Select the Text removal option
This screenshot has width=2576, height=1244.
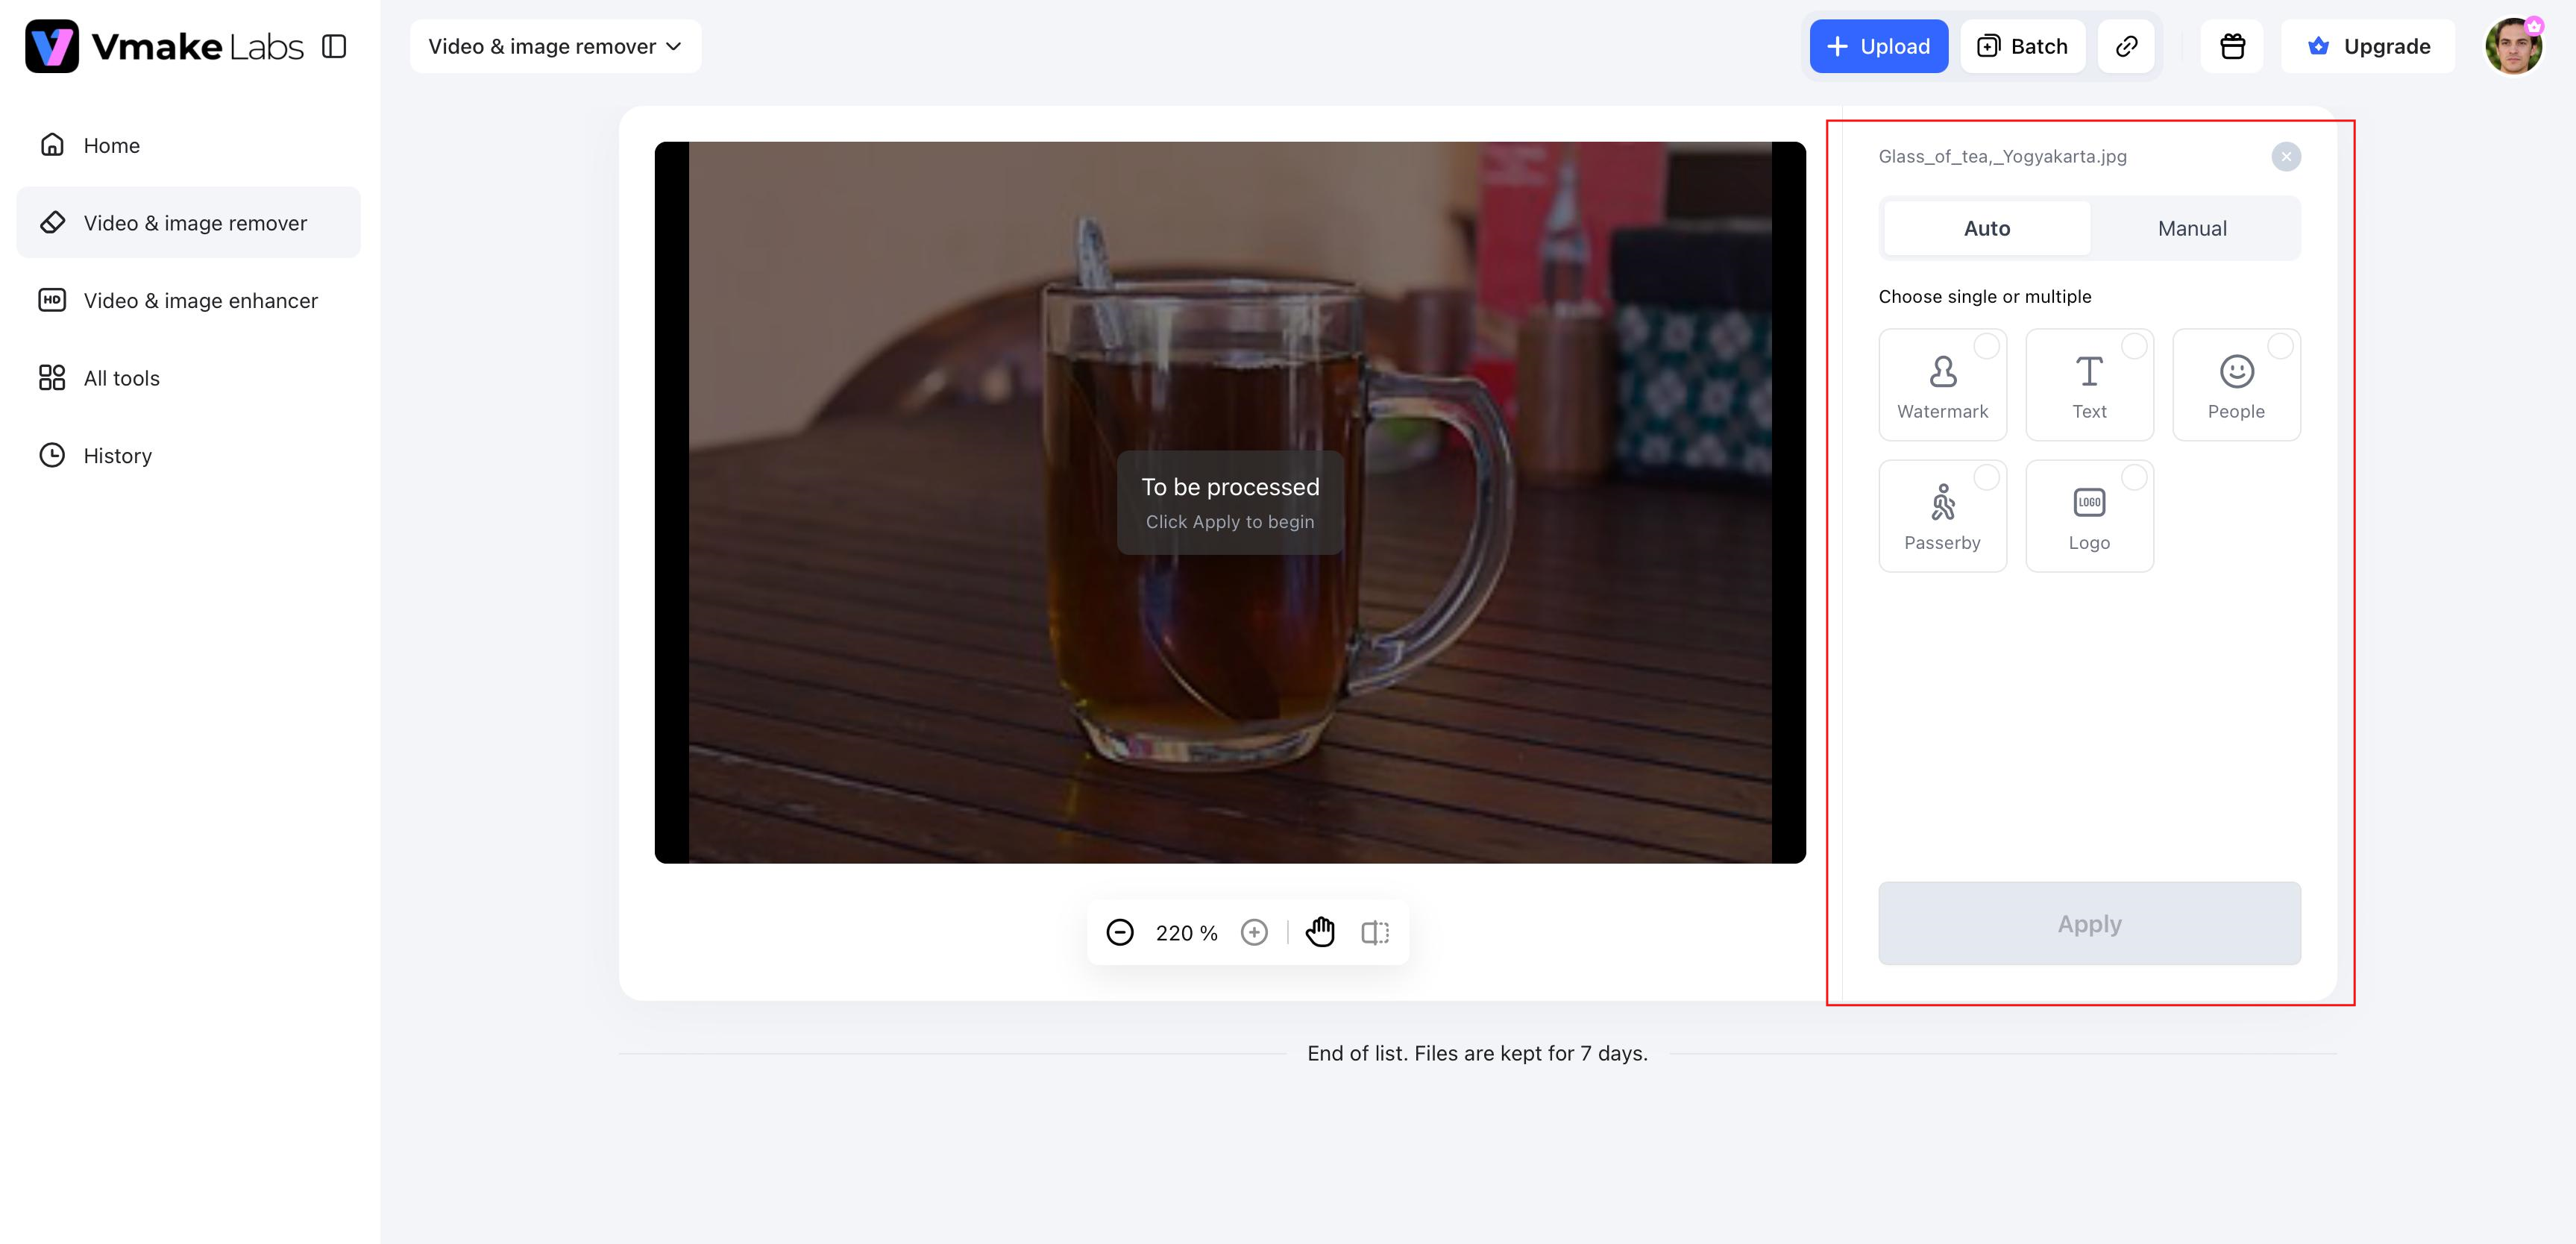coord(2089,384)
